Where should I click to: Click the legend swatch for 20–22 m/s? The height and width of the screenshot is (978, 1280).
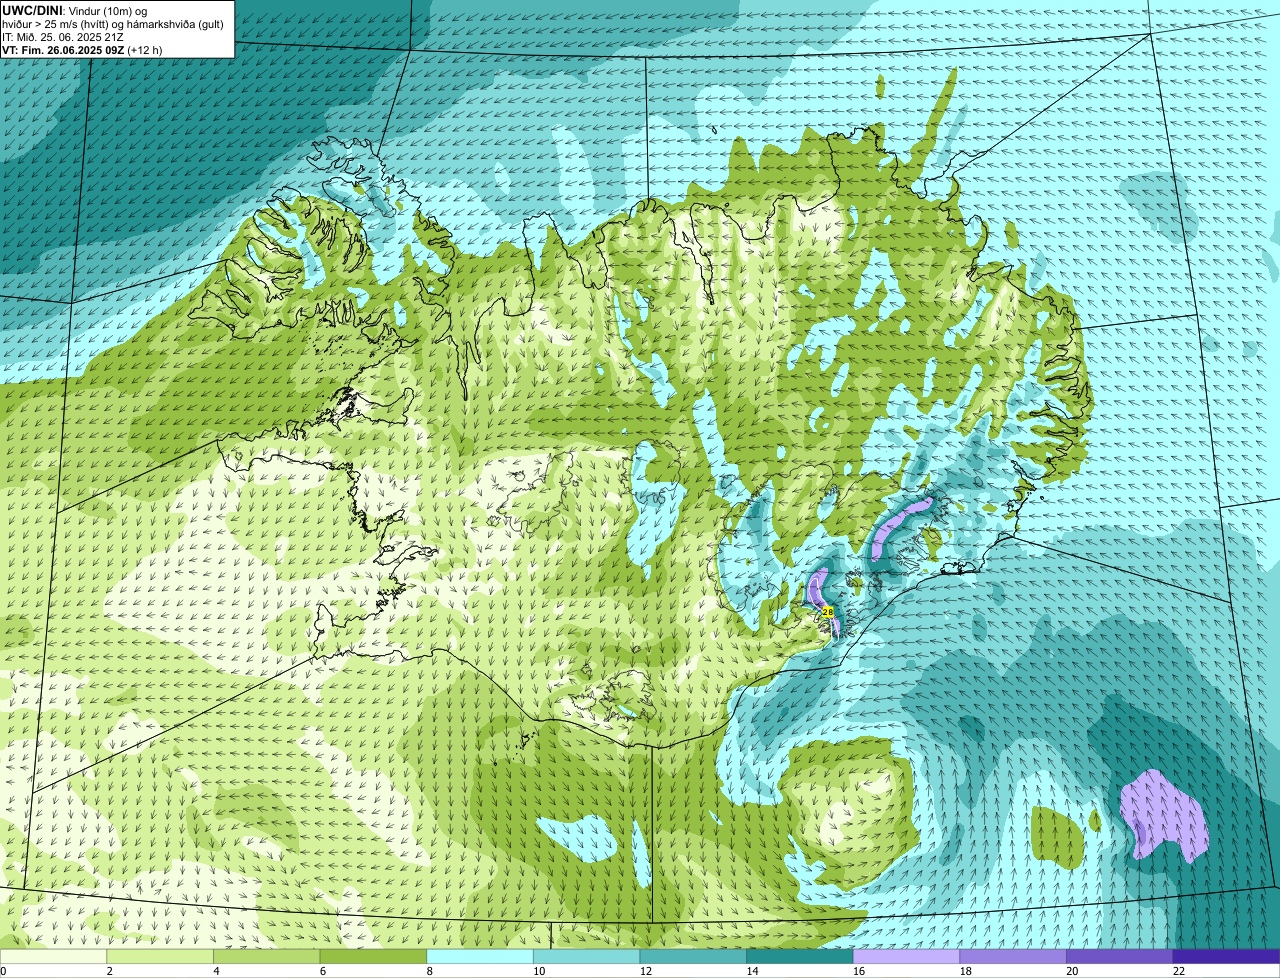pos(1120,956)
